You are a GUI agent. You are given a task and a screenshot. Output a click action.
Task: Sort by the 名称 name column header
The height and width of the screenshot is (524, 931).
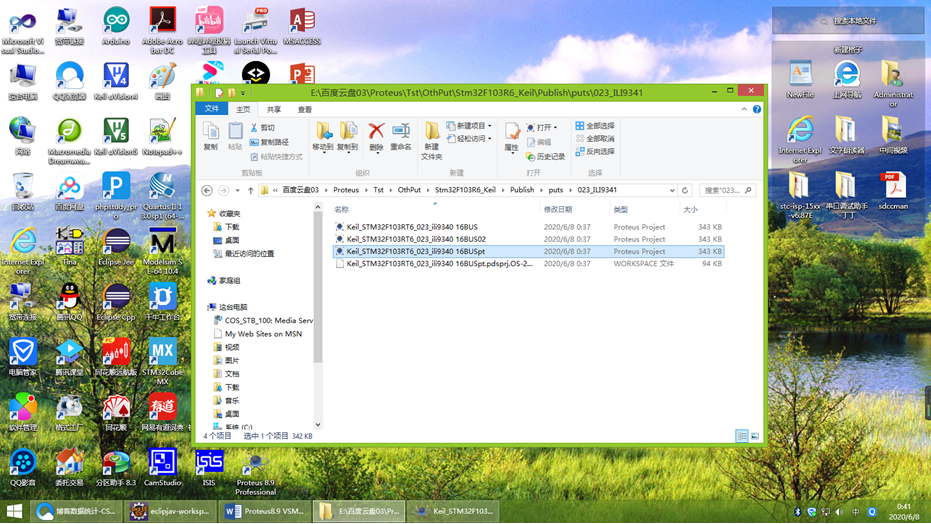click(341, 209)
